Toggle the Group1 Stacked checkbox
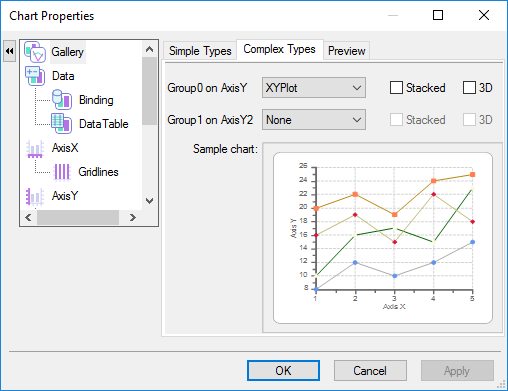Viewport: 508px width, 391px height. 396,120
